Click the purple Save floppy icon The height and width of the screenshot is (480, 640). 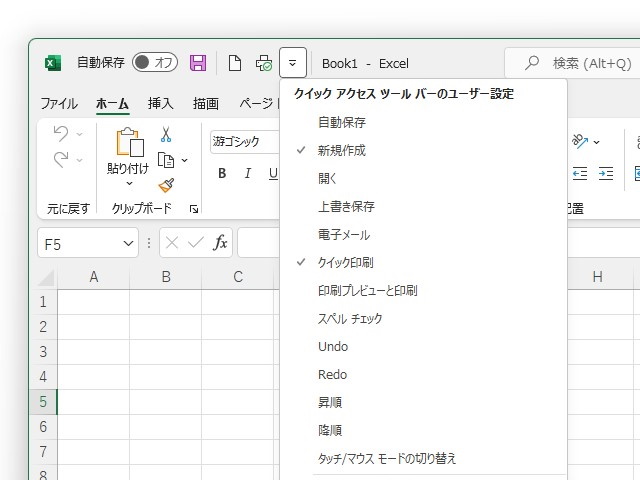coord(198,63)
